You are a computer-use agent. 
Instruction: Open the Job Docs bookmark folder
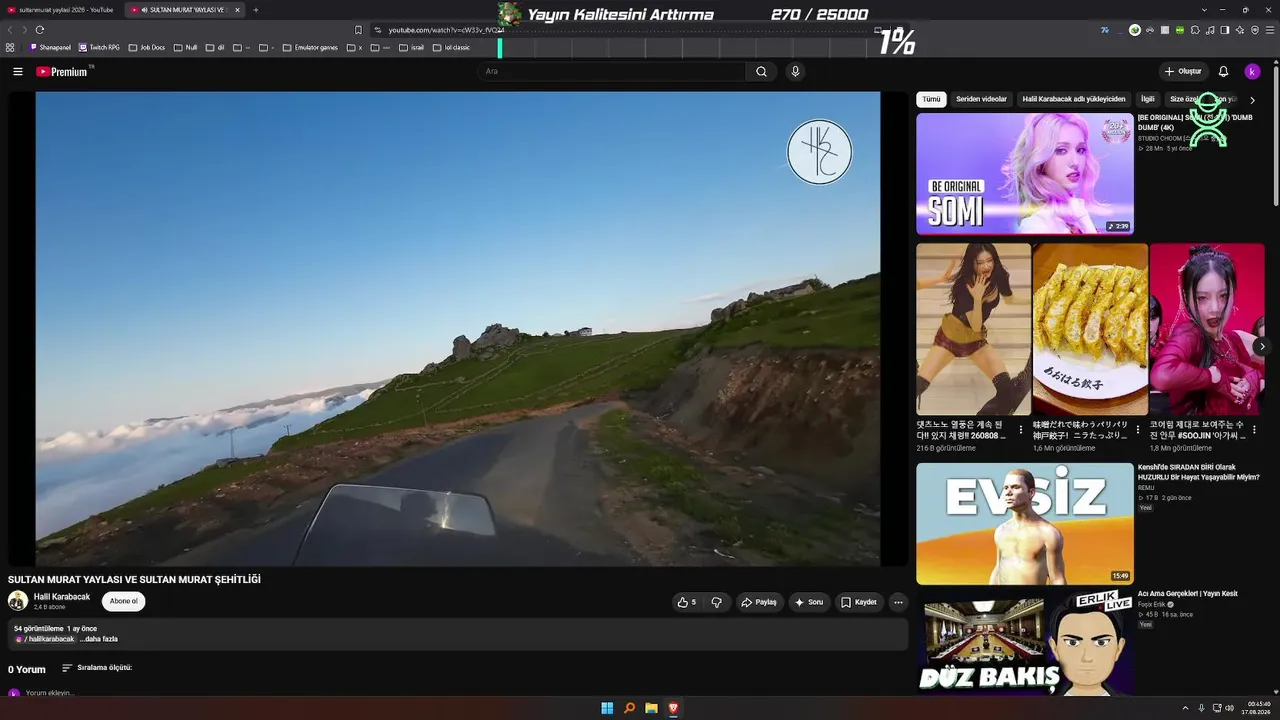(147, 47)
